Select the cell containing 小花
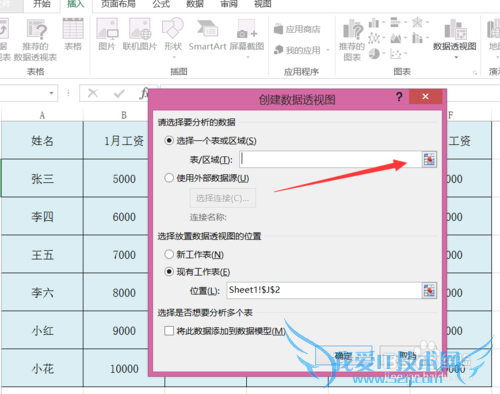500x394 pixels. (42, 368)
